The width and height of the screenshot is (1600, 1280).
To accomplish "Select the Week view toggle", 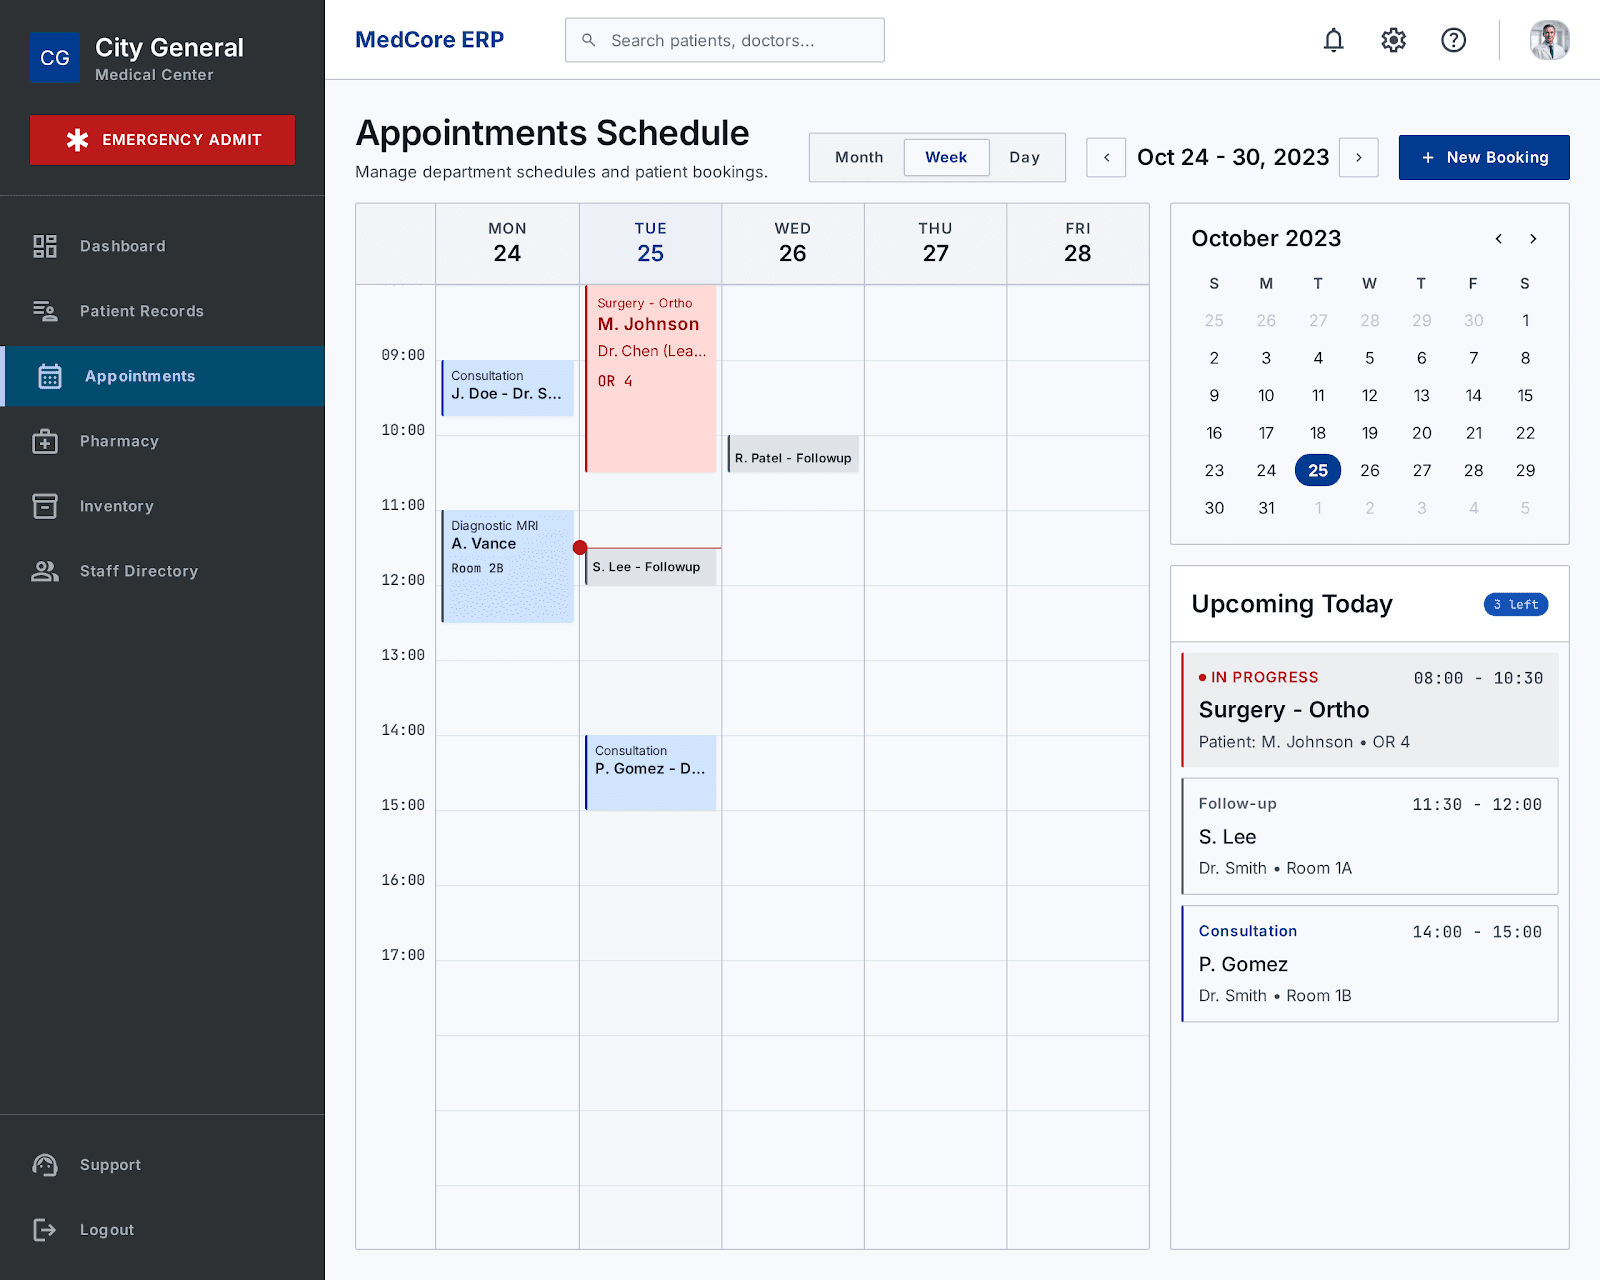I will 946,158.
